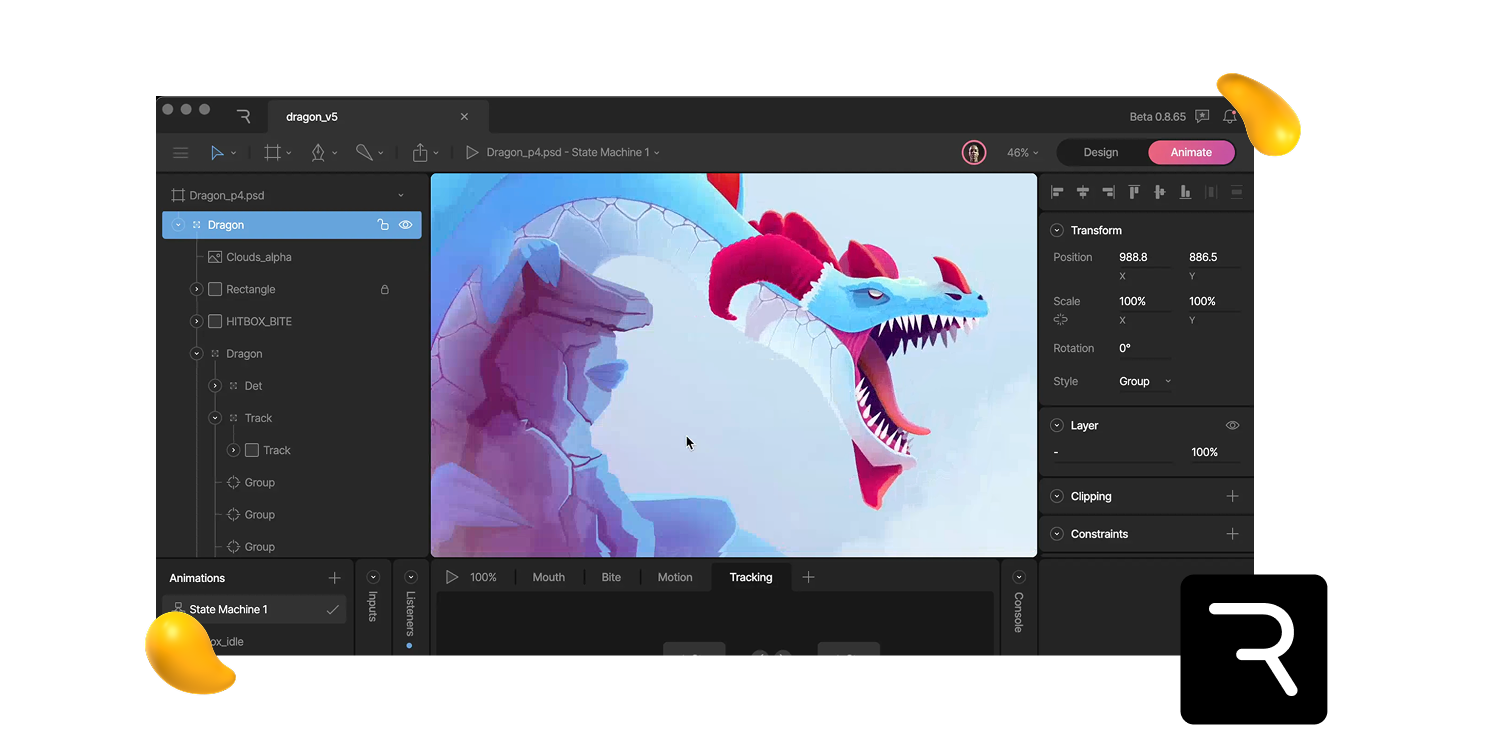The width and height of the screenshot is (1500, 750).
Task: Click the Export share icon
Action: point(420,153)
